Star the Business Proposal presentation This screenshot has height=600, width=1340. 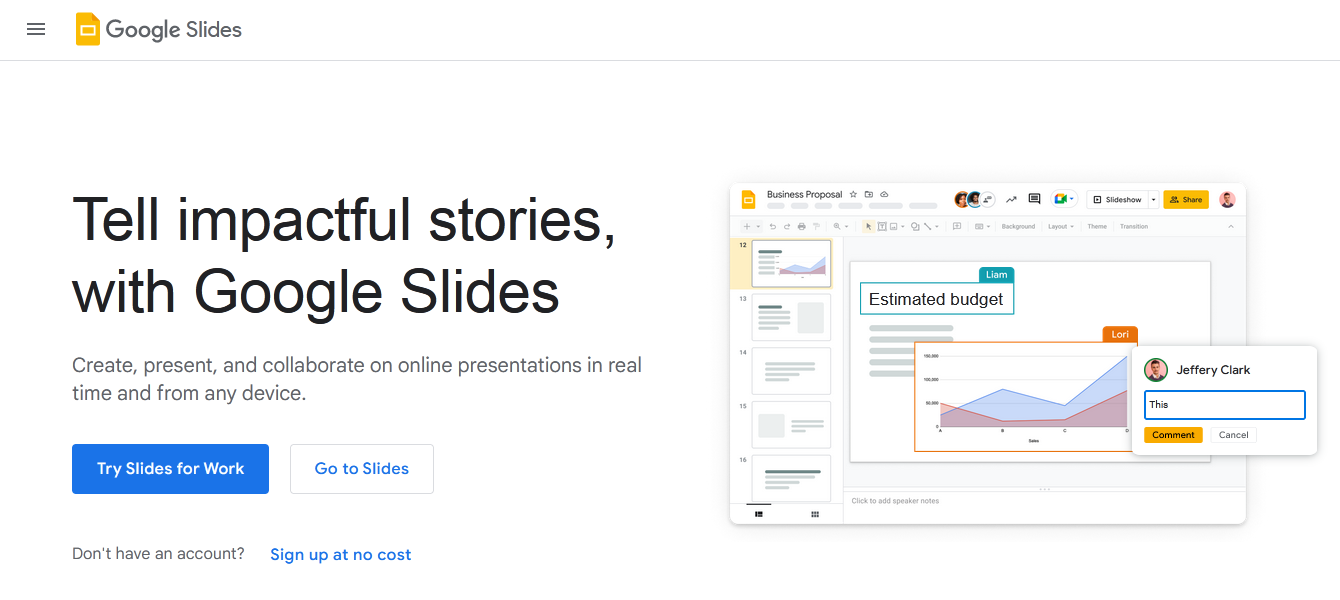click(x=853, y=194)
